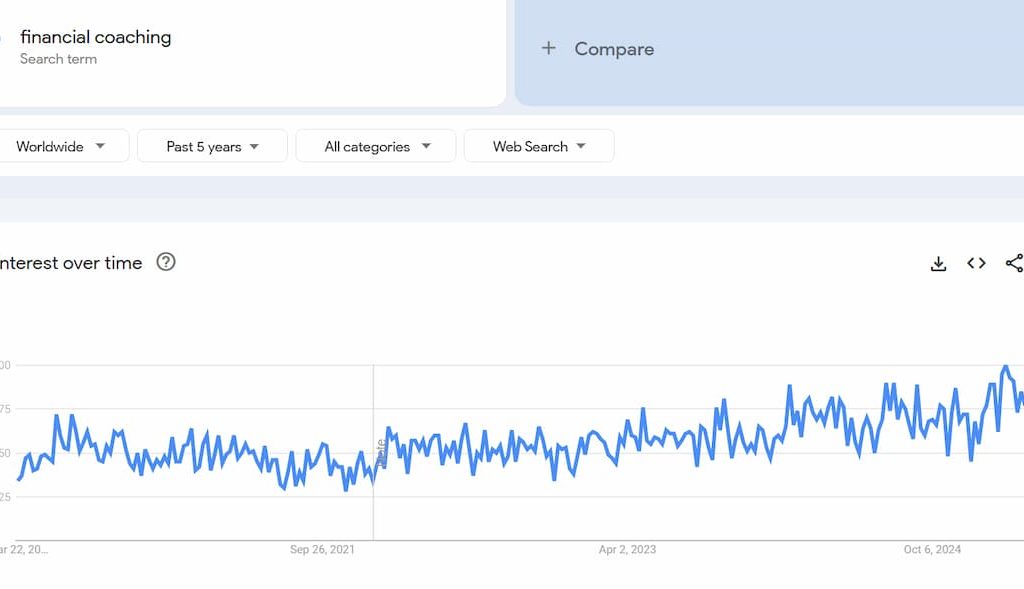Click the trend line's highest peak
Image resolution: width=1024 pixels, height=589 pixels.
click(x=1002, y=368)
